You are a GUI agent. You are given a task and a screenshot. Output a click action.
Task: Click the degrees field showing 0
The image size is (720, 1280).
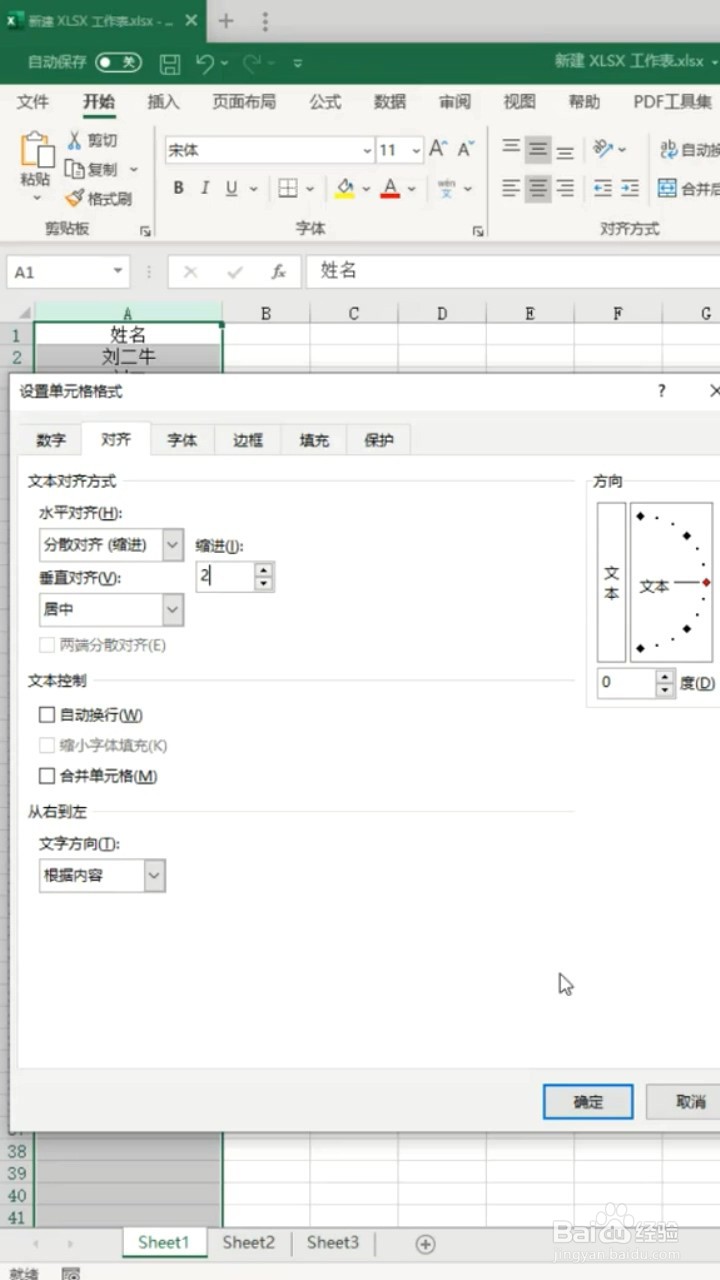[626, 684]
